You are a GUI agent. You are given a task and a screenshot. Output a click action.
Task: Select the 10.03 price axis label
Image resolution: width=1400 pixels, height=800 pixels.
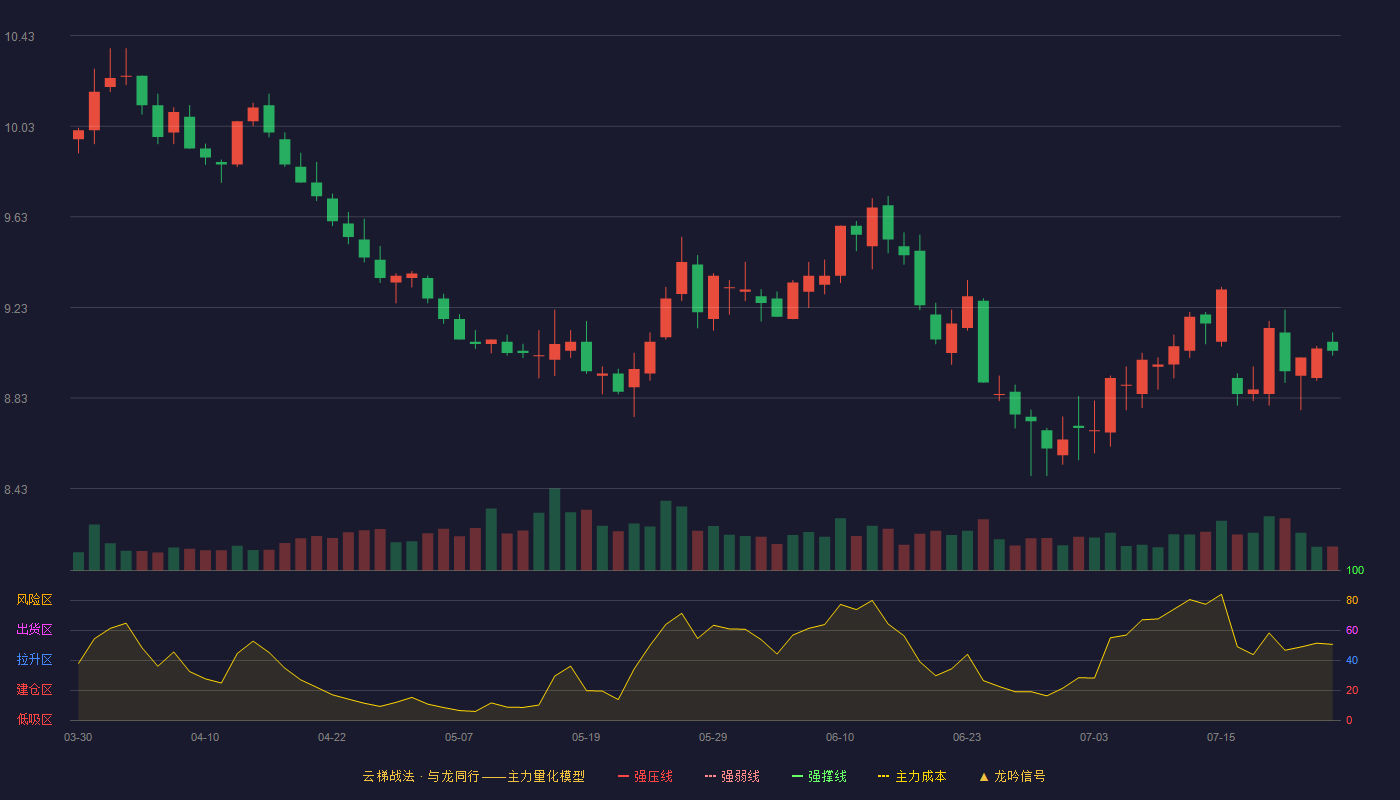tap(19, 127)
